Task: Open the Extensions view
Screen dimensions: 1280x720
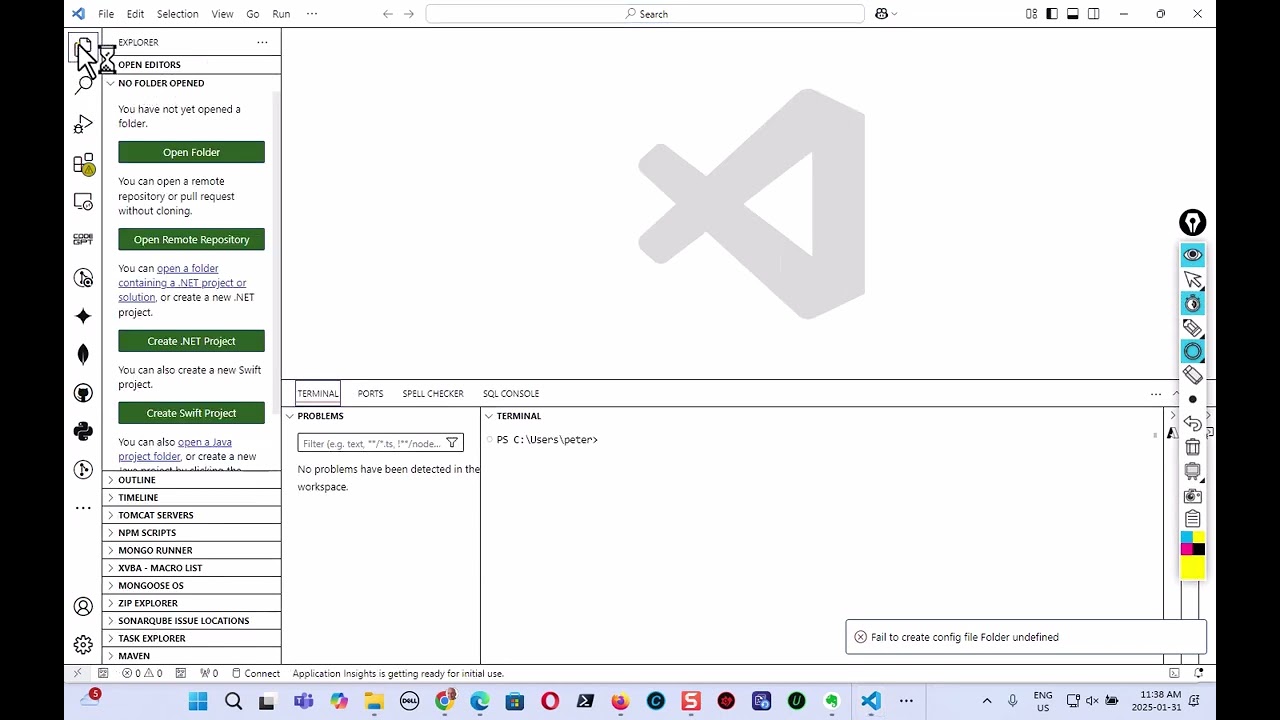Action: tap(83, 163)
